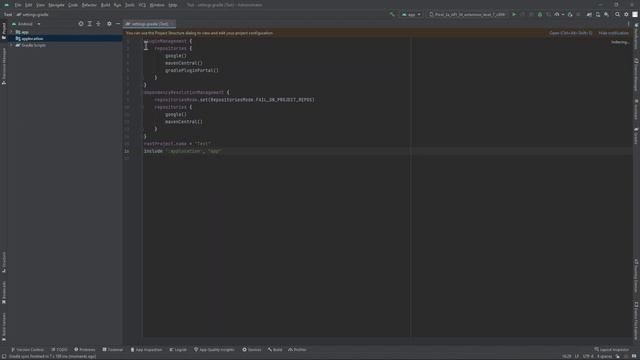Click the settings.gradle breadcrumb in navigation bar
The image size is (640, 360).
(33, 14)
